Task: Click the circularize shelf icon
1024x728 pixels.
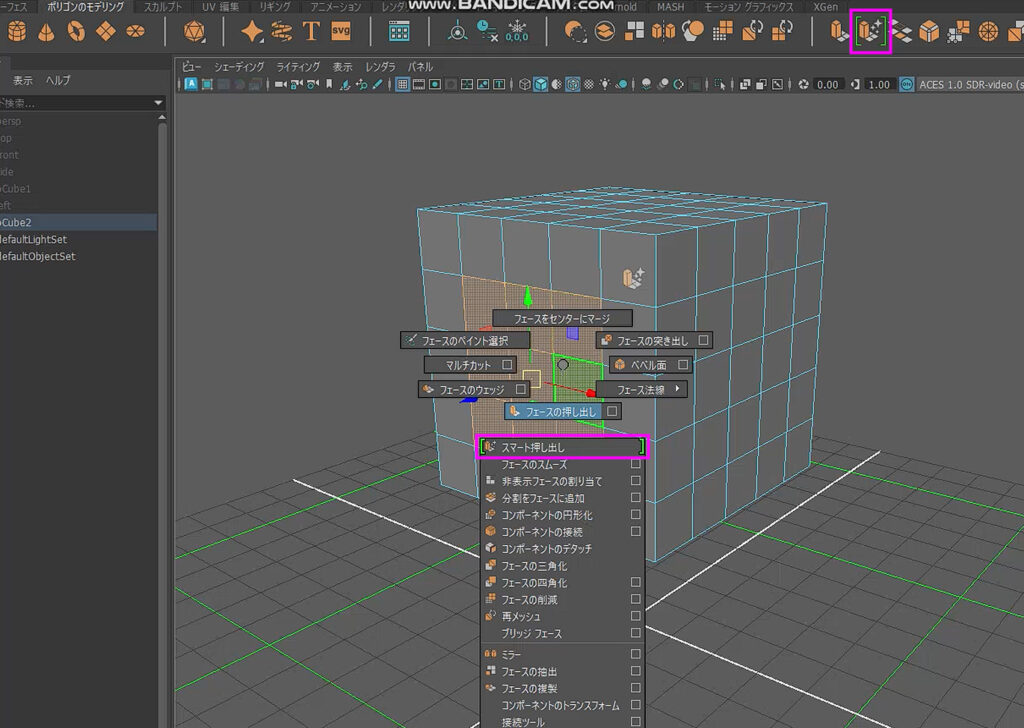Action: coord(988,31)
